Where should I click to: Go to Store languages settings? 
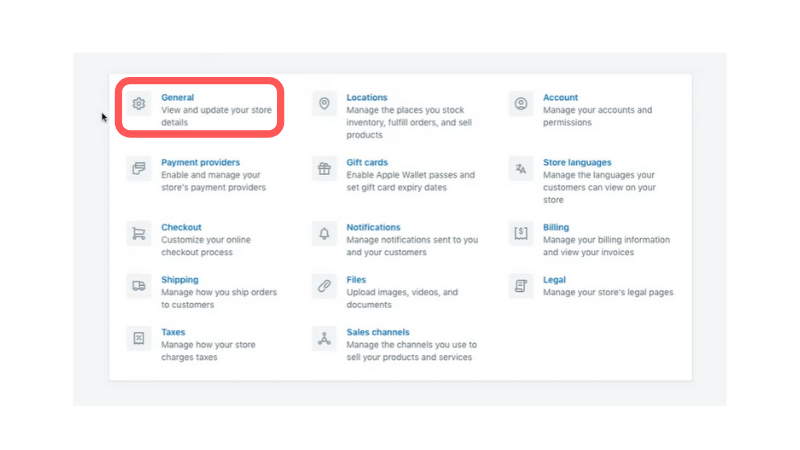[x=577, y=162]
